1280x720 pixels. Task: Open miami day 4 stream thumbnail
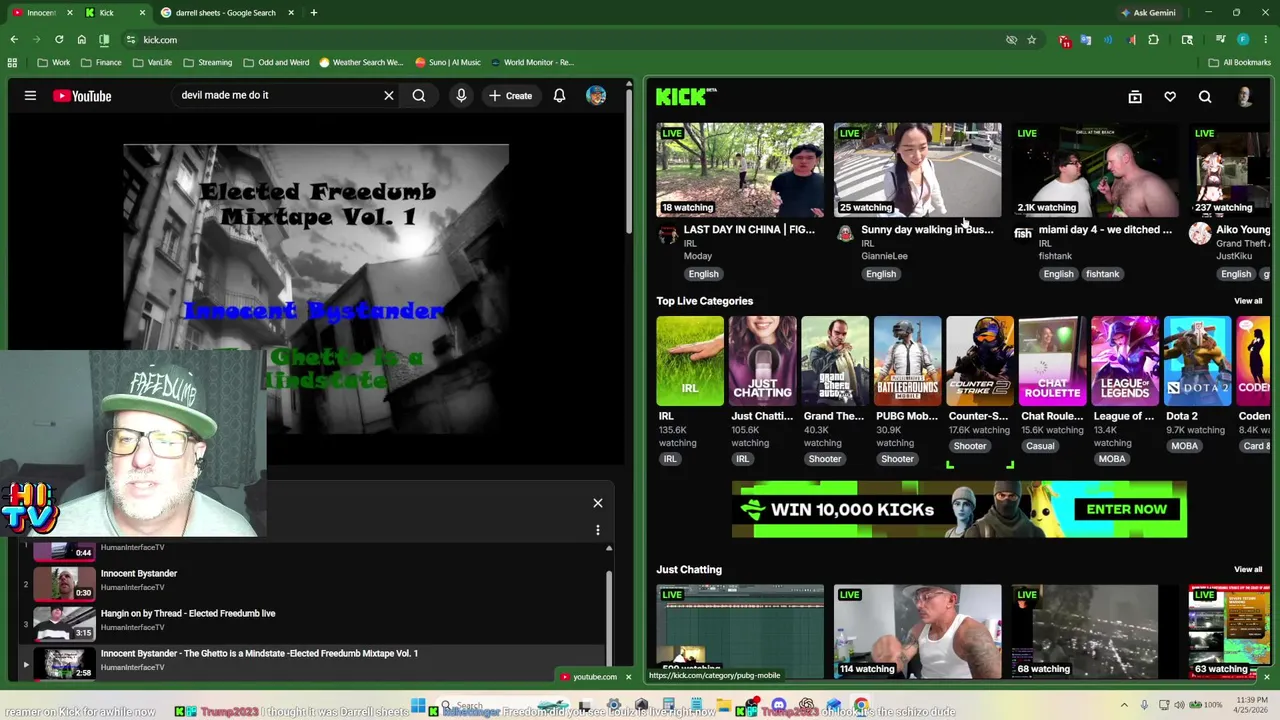click(x=1095, y=169)
